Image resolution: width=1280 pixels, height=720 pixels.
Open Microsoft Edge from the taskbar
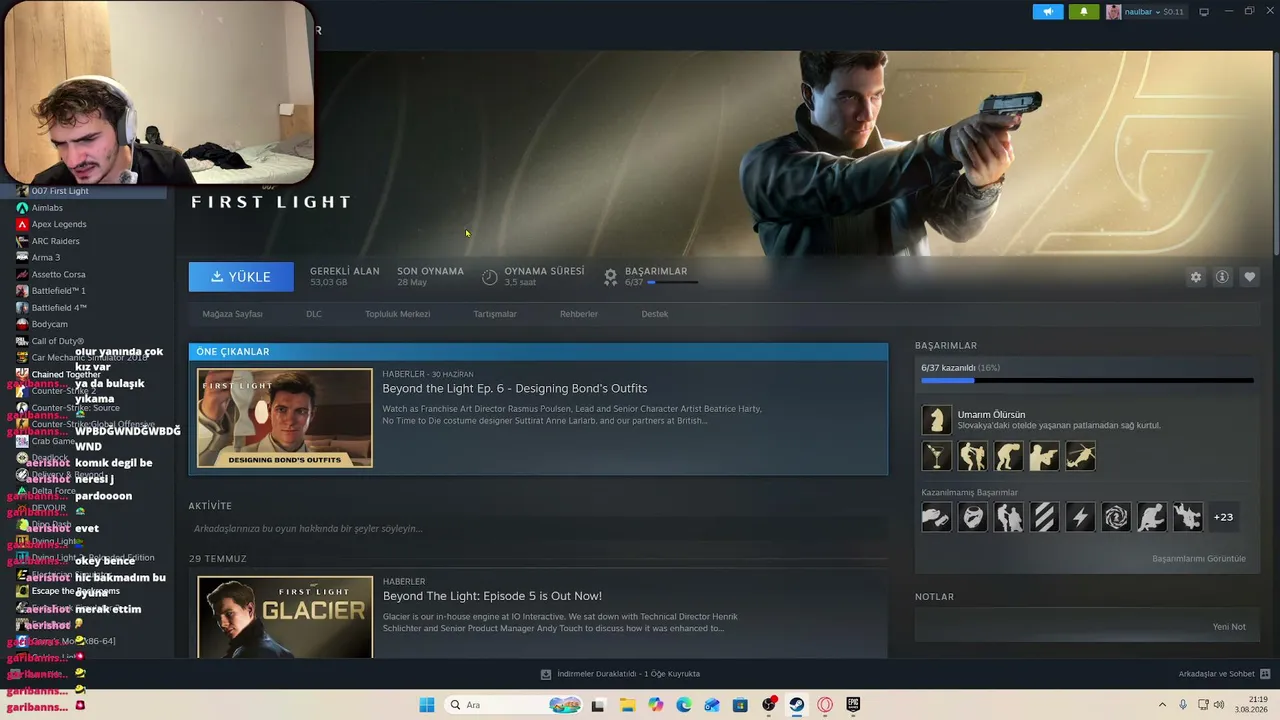tap(684, 705)
